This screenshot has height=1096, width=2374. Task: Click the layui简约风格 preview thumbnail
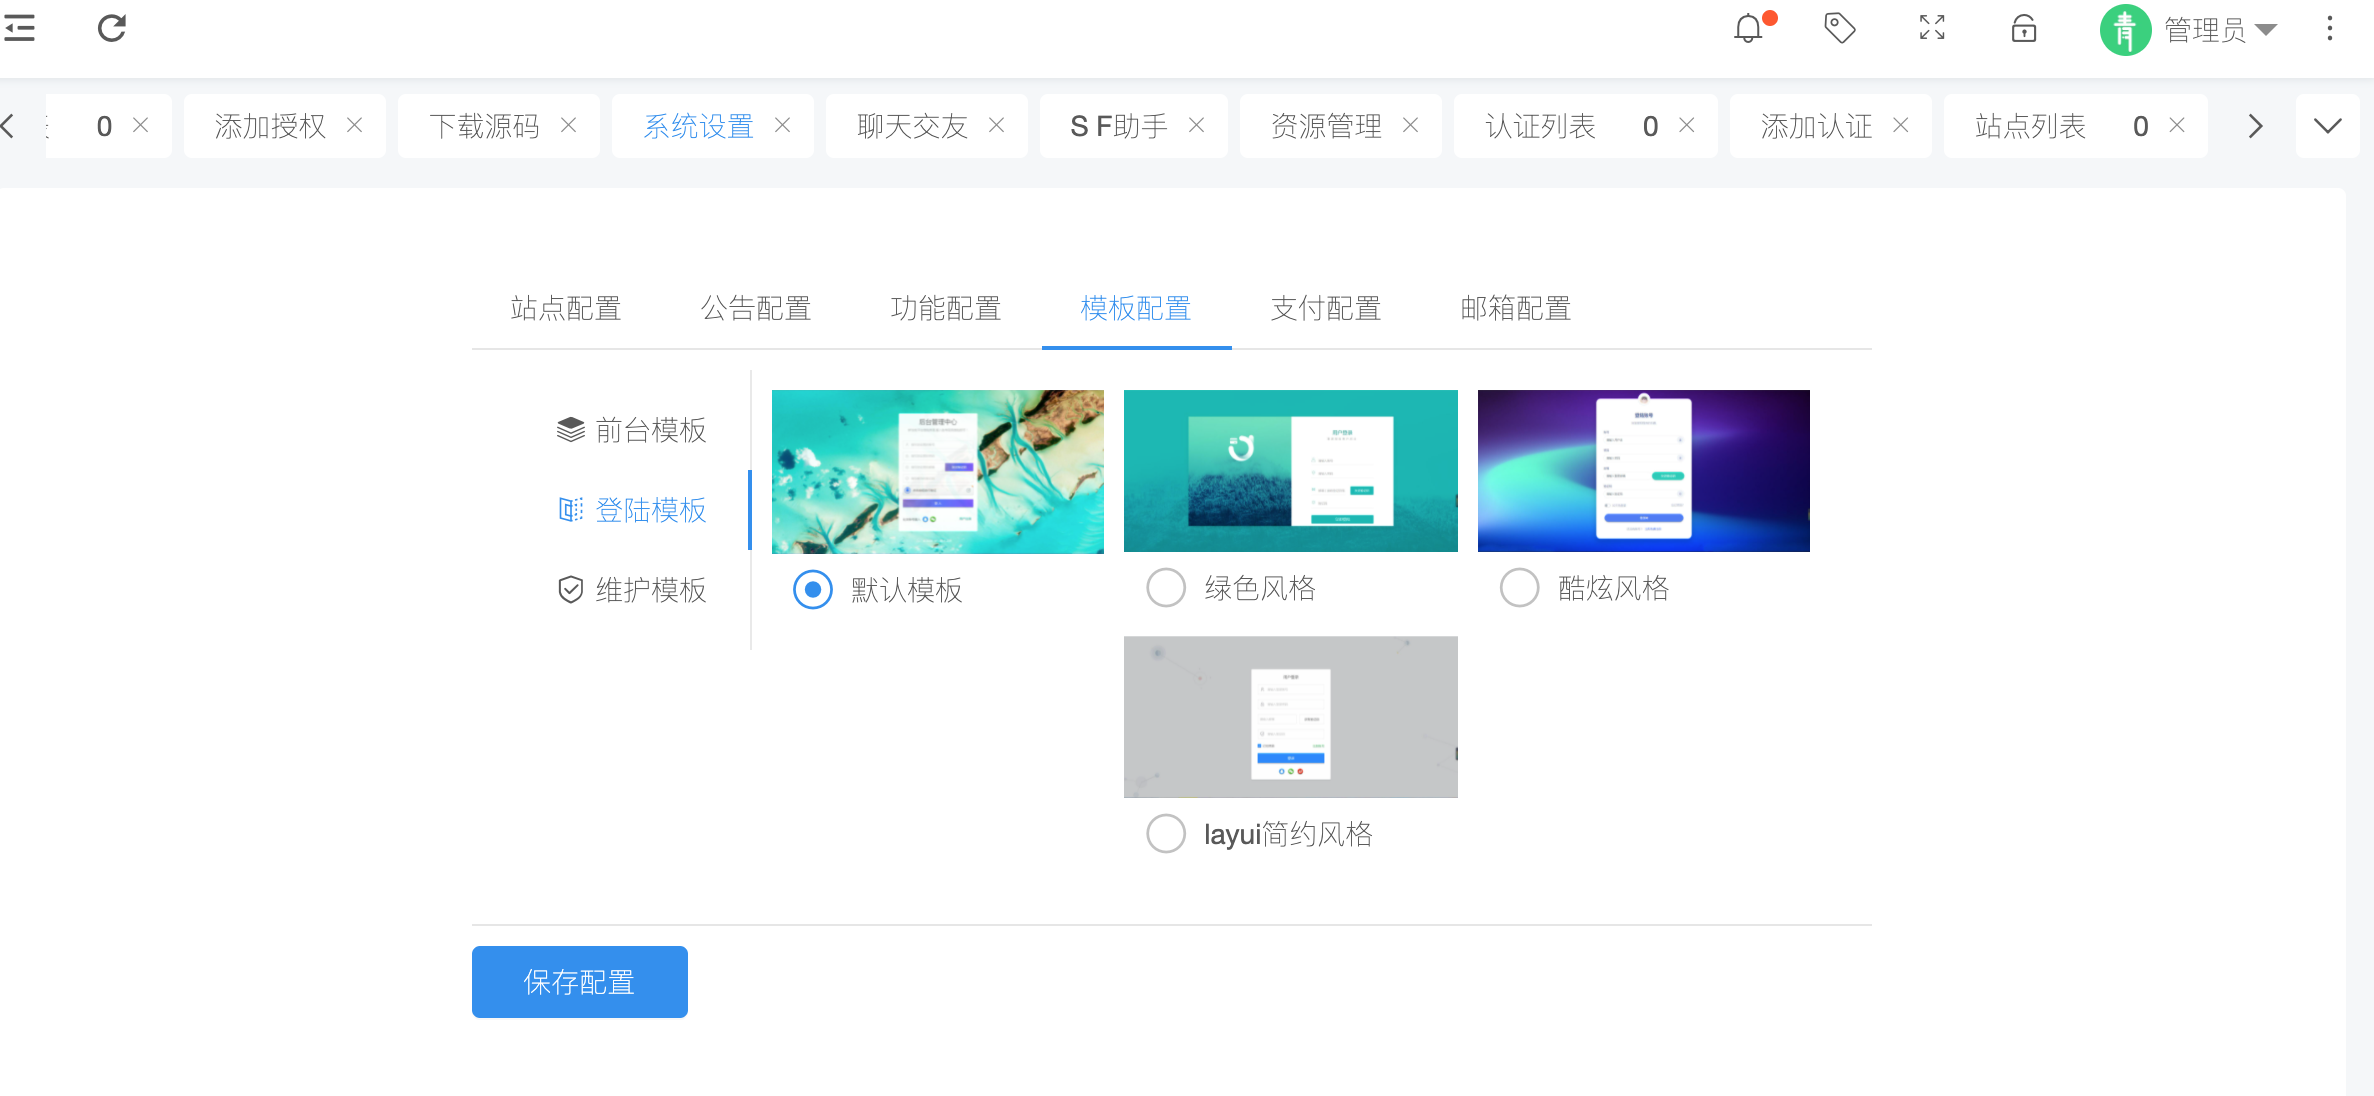coord(1291,717)
